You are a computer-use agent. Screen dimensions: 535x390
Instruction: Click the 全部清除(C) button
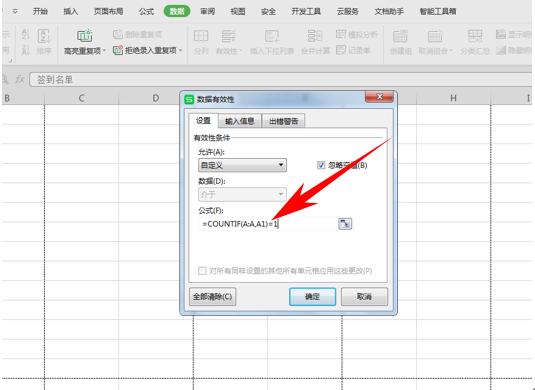(213, 297)
